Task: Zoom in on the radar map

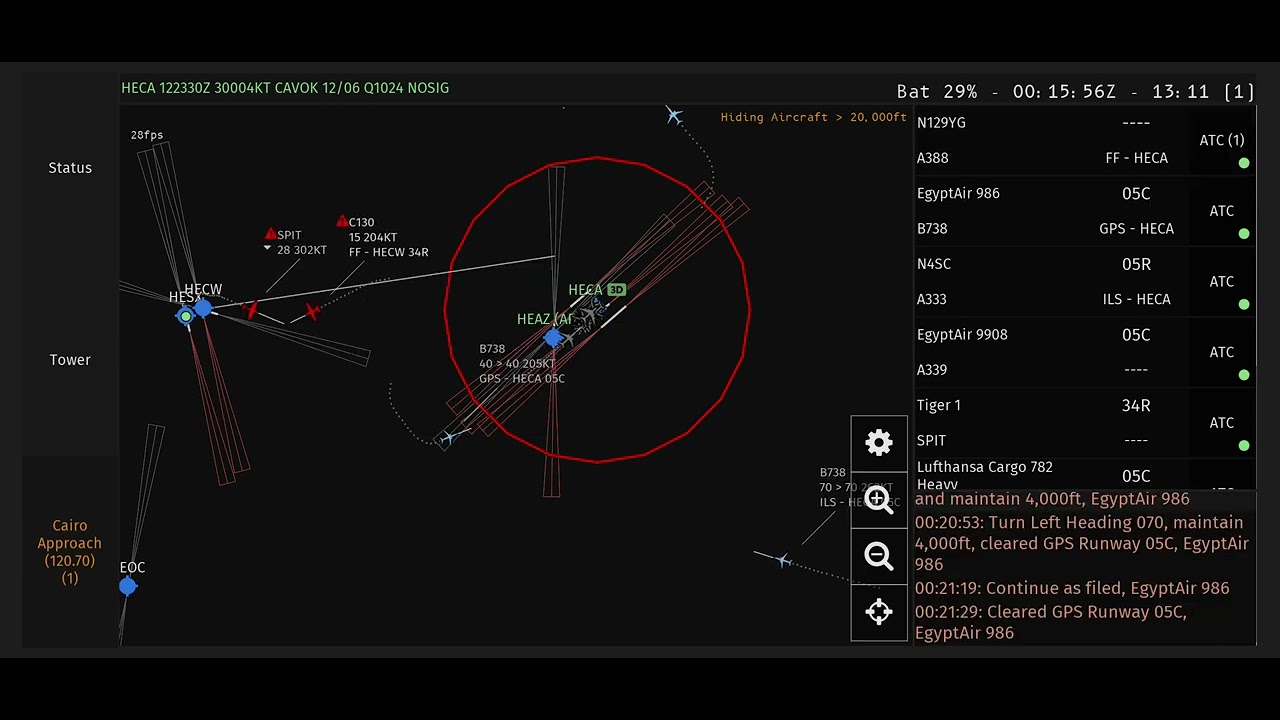Action: 879,499
